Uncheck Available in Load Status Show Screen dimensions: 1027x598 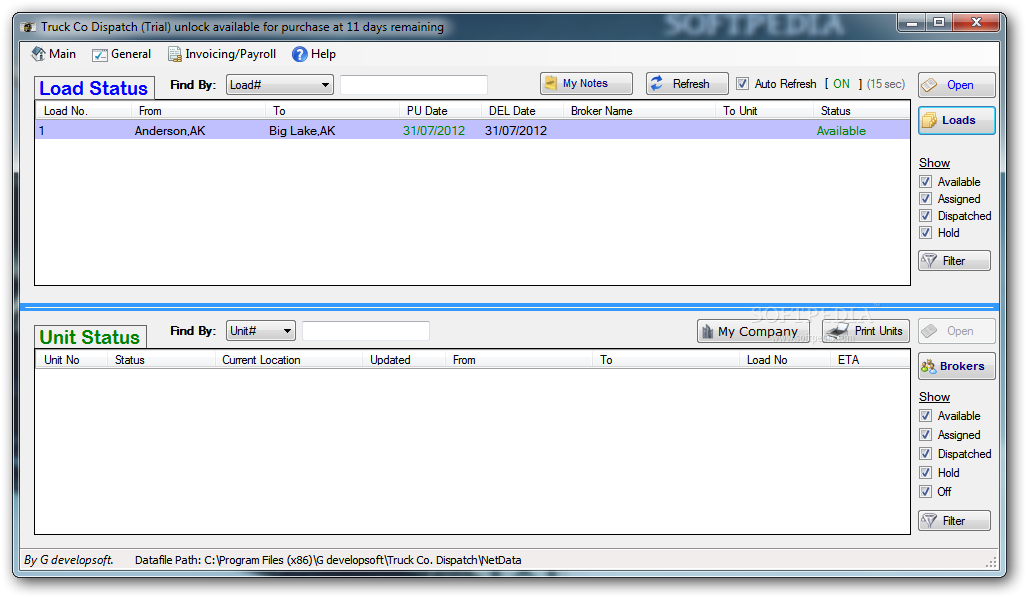925,182
